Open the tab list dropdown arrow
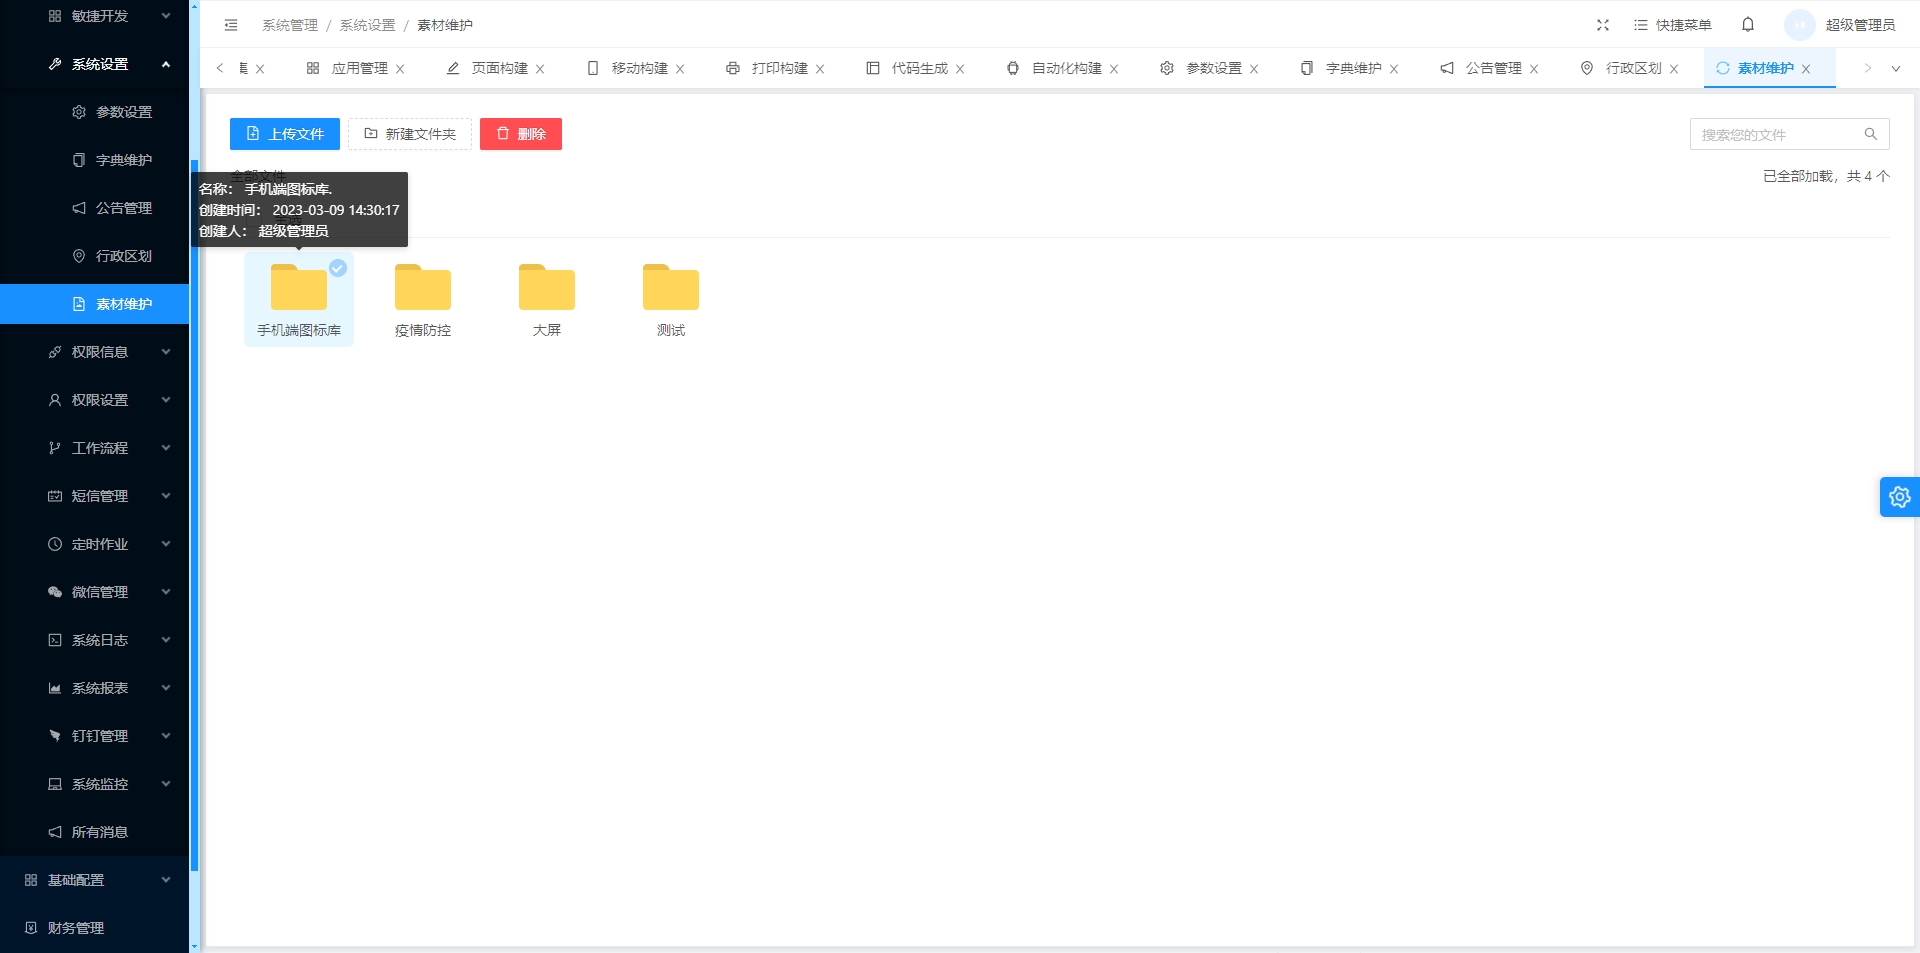 click(1895, 69)
